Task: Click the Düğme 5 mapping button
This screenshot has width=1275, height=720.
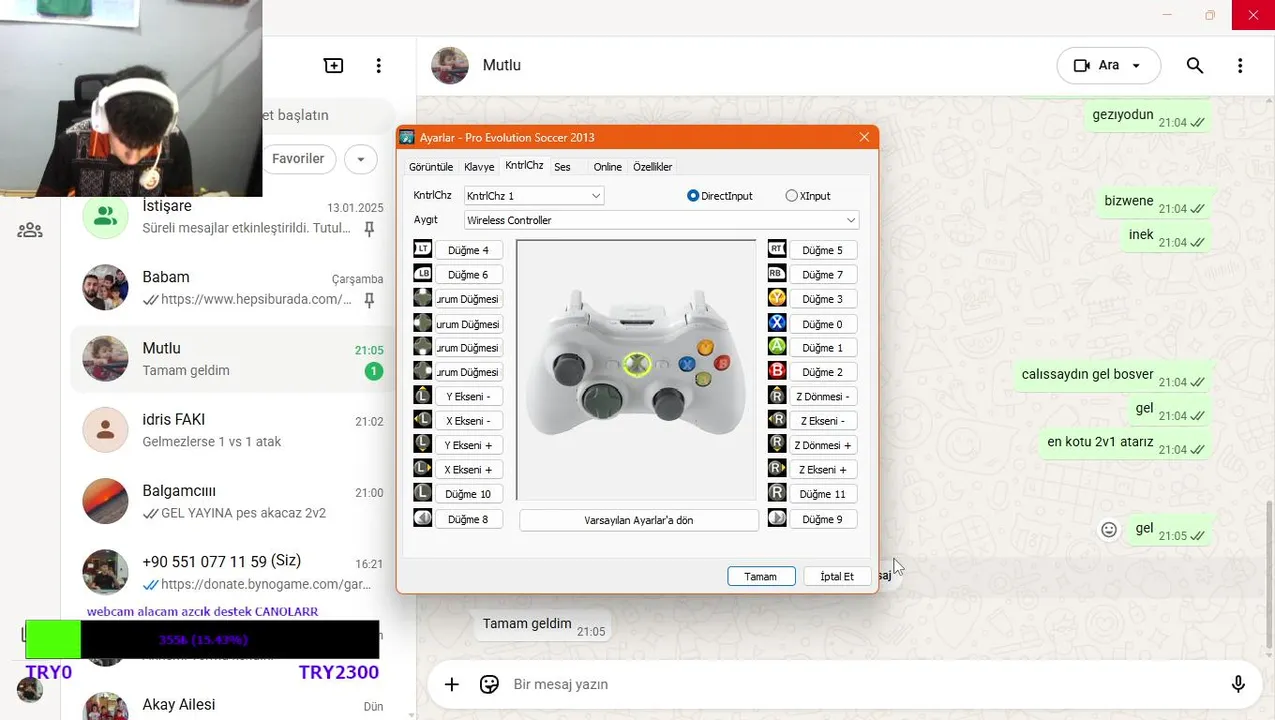Action: pos(823,250)
